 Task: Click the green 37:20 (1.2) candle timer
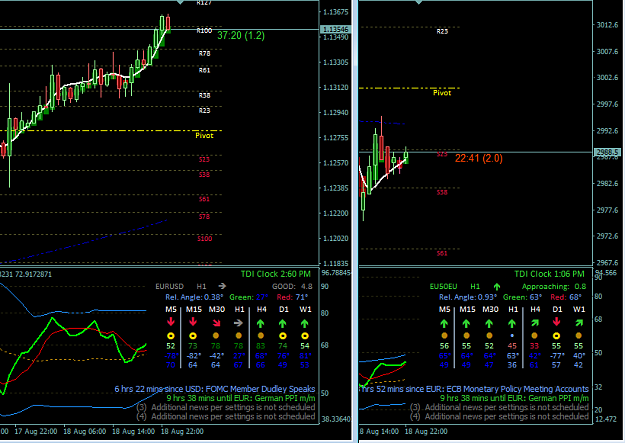[241, 35]
